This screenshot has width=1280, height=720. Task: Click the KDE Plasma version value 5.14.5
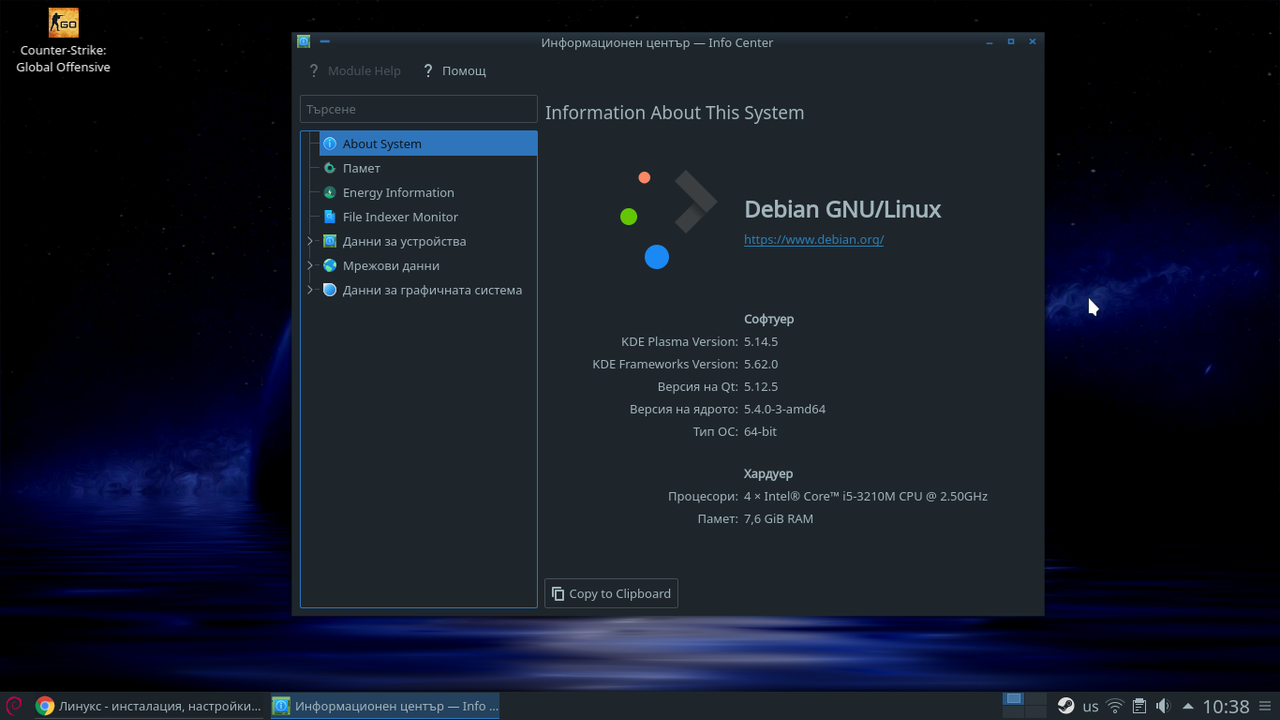[761, 342]
